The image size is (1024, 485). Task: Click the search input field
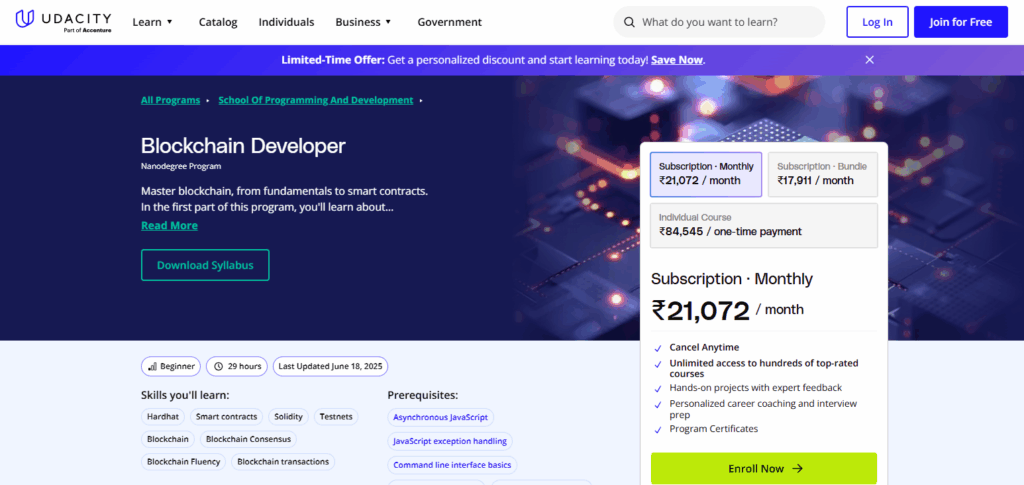[725, 22]
